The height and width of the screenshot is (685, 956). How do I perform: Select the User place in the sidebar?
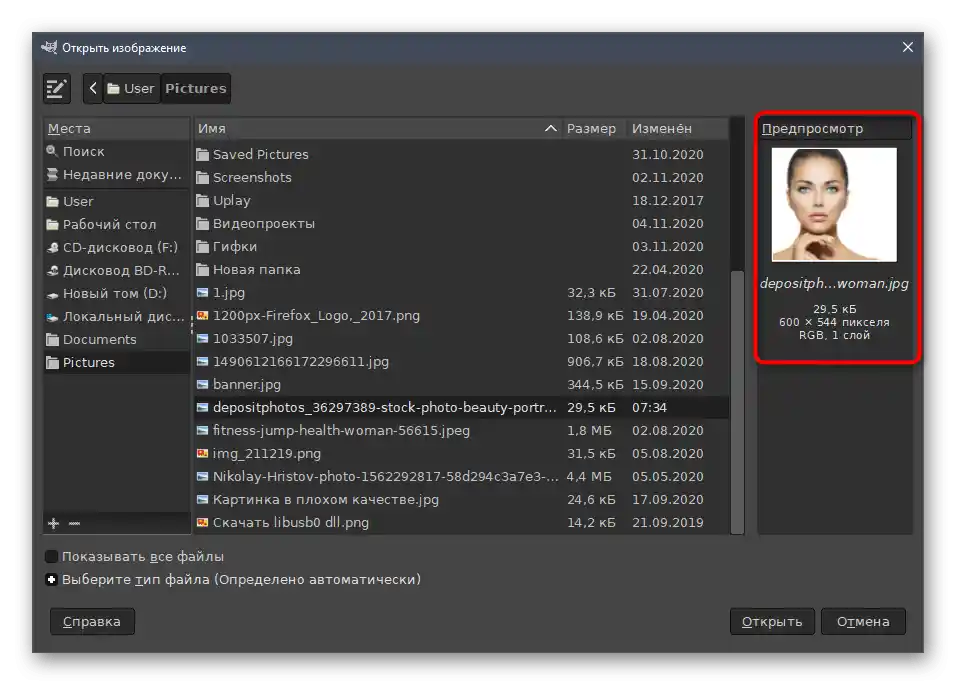[116, 201]
